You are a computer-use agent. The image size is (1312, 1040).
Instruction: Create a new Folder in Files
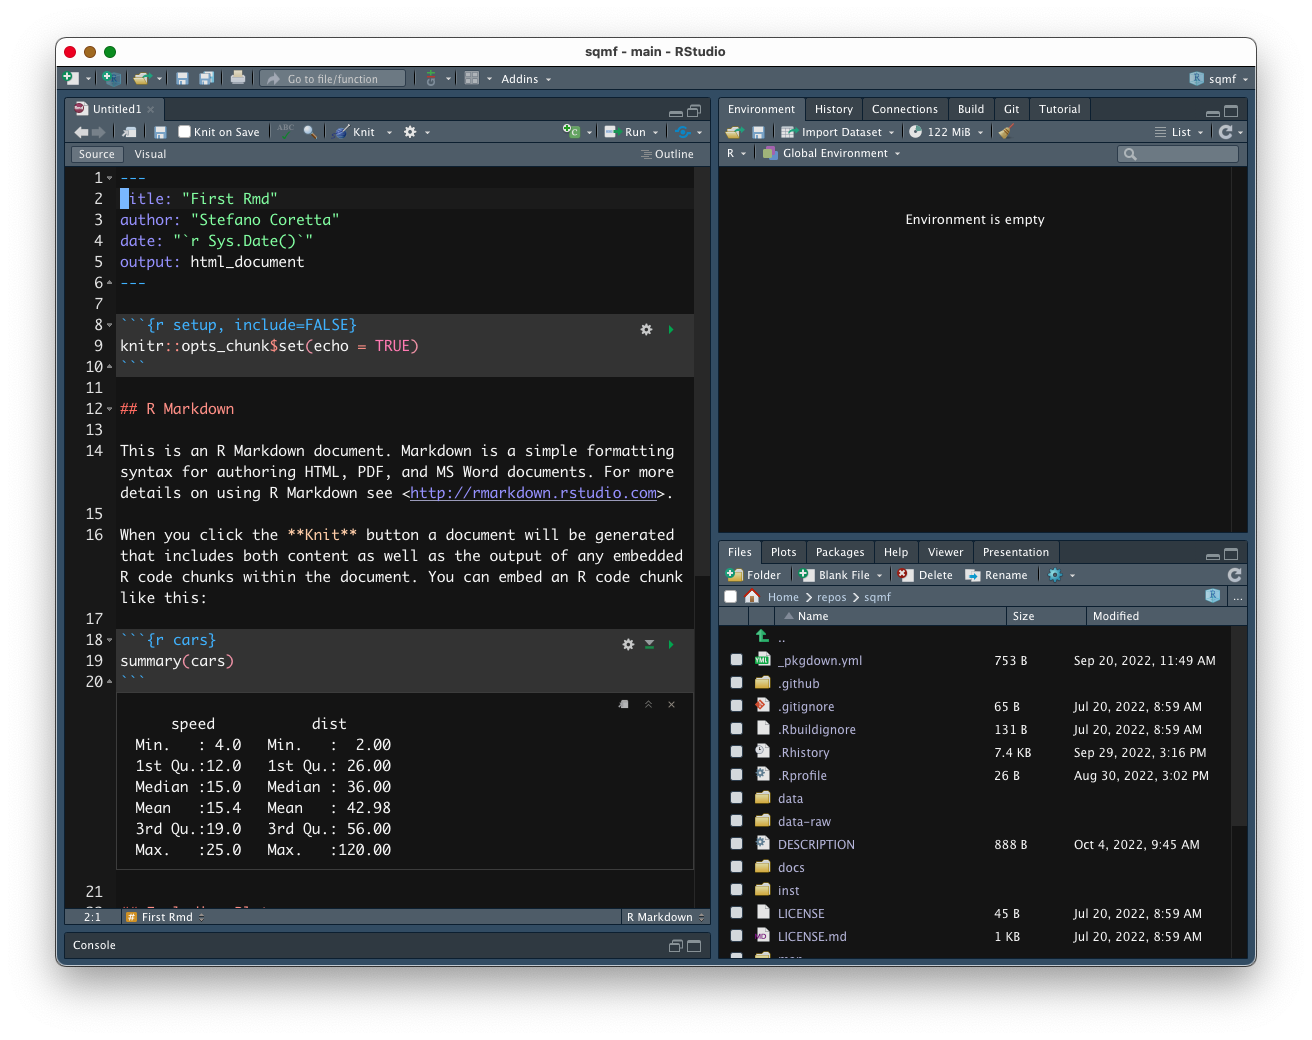pos(753,575)
